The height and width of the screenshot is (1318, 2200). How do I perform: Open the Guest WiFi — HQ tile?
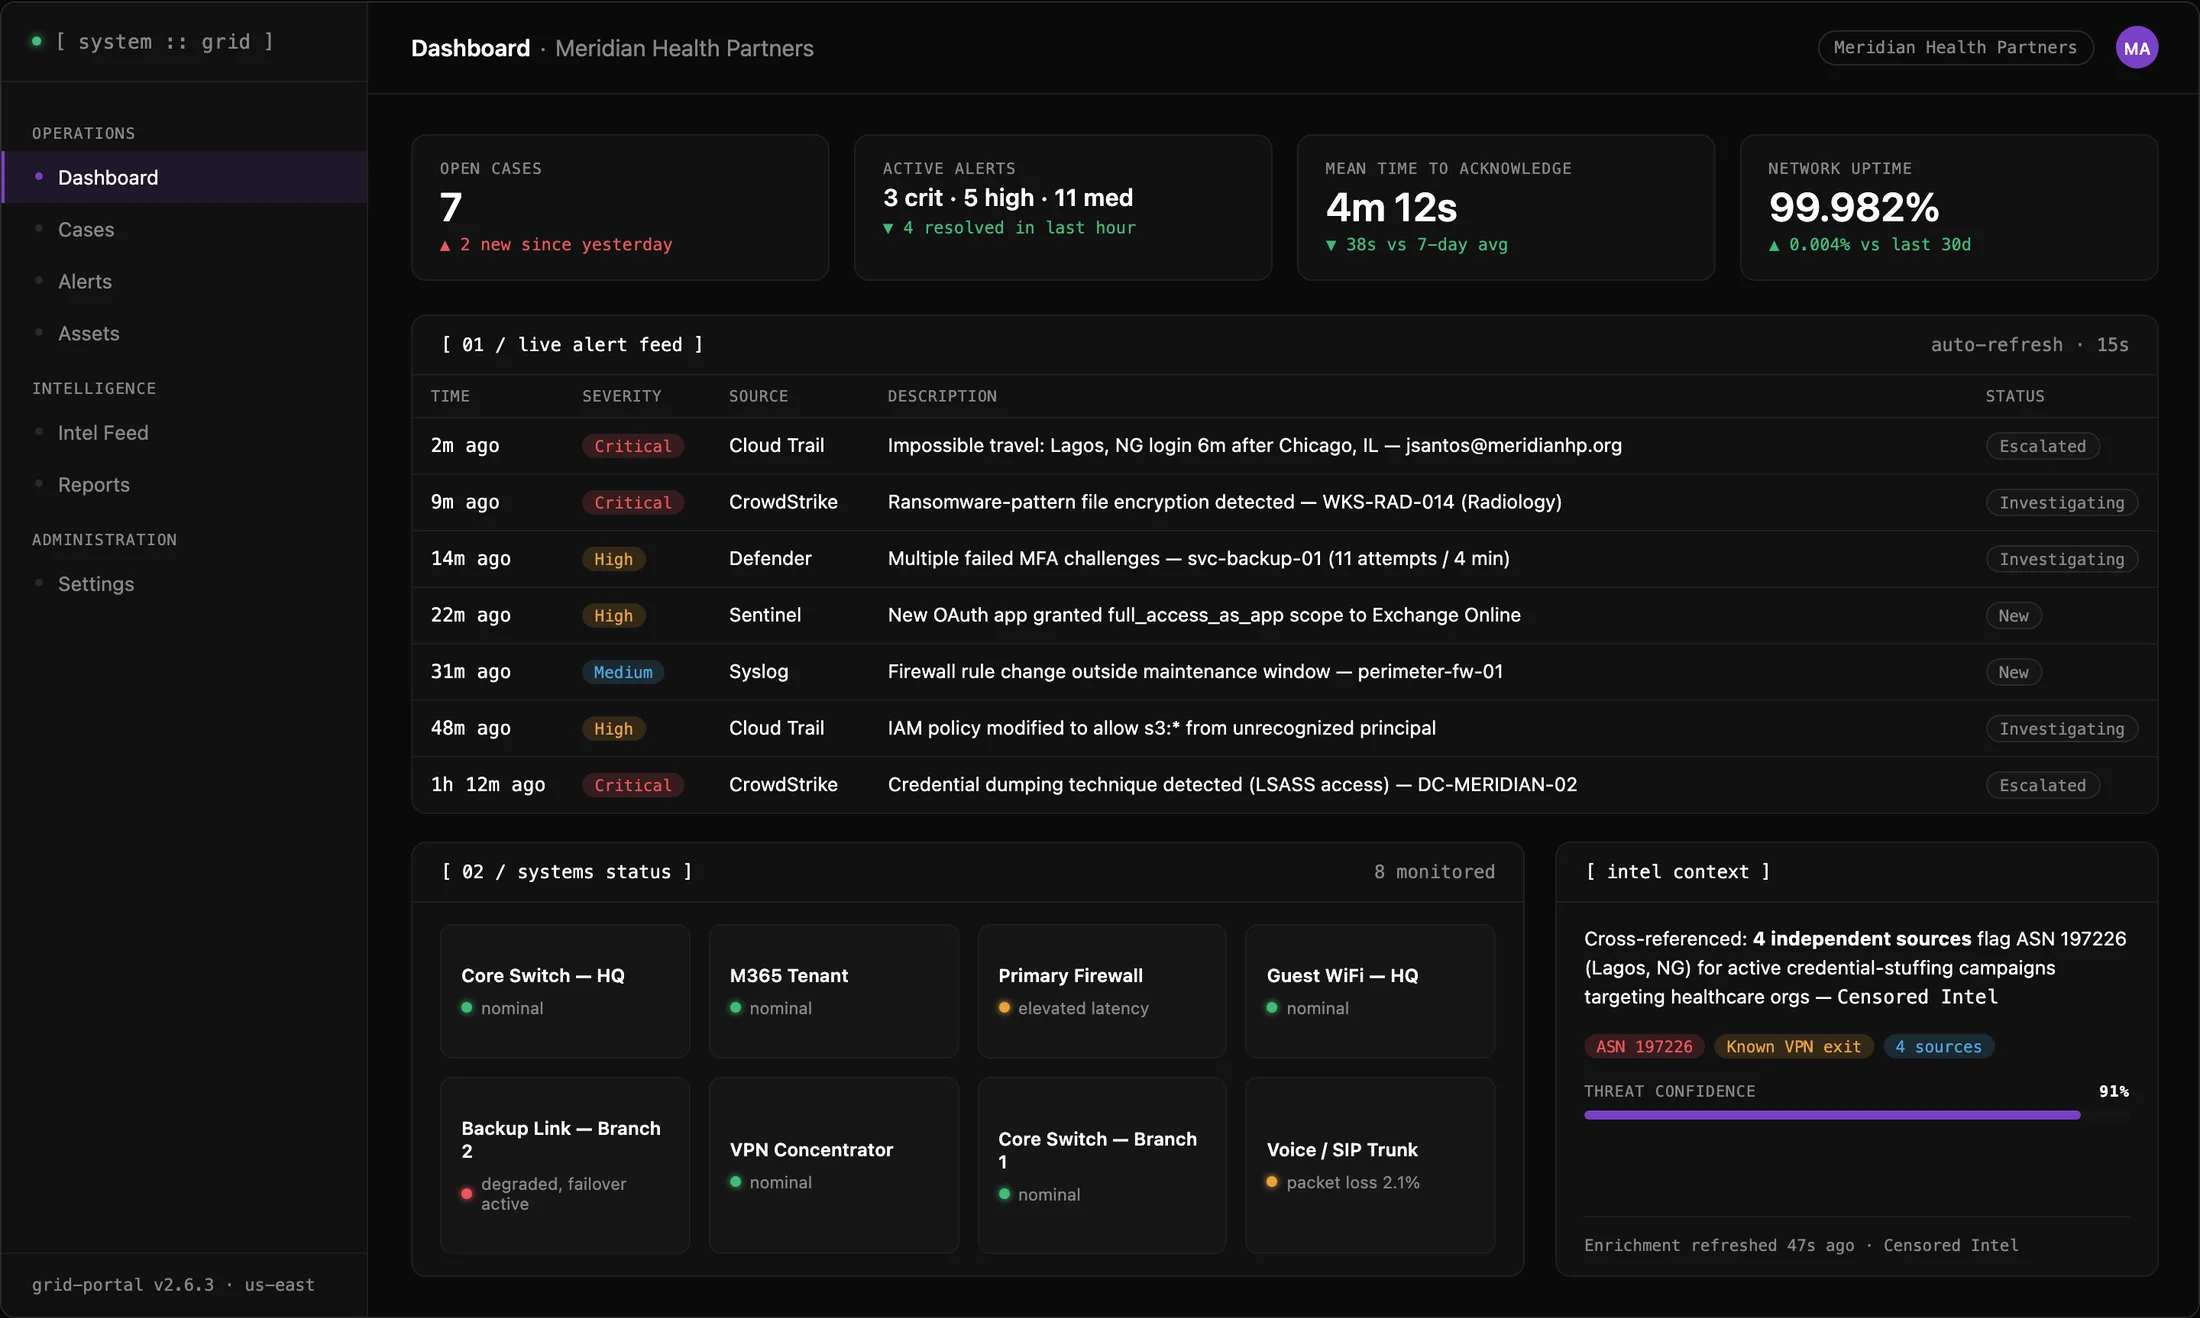pos(1370,991)
